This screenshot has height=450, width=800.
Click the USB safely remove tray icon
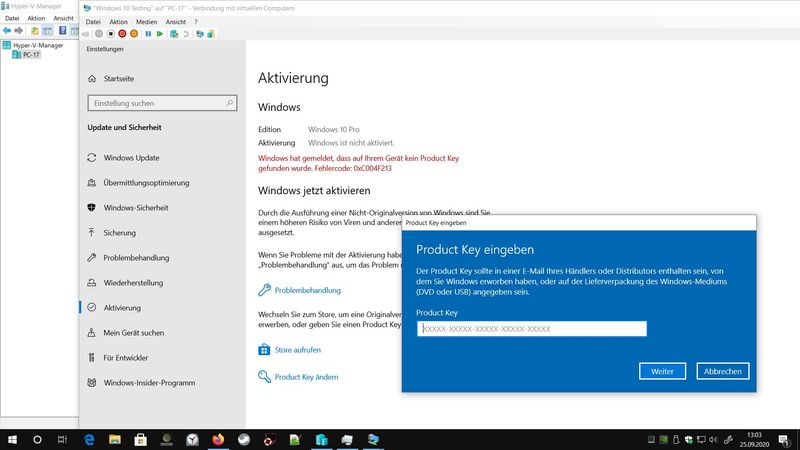(x=676, y=439)
